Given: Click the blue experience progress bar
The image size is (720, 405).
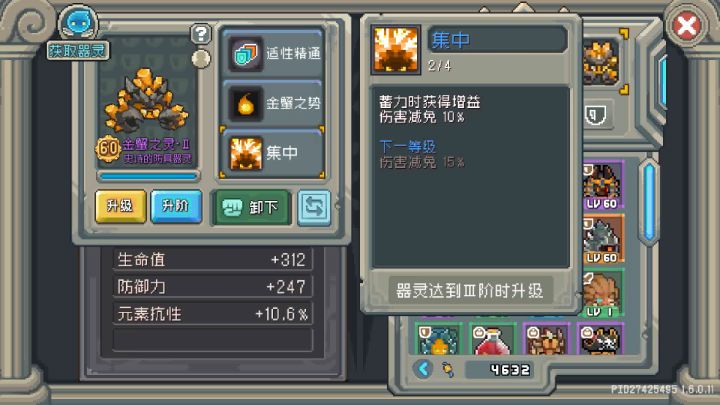Looking at the screenshot, I should point(148,176).
